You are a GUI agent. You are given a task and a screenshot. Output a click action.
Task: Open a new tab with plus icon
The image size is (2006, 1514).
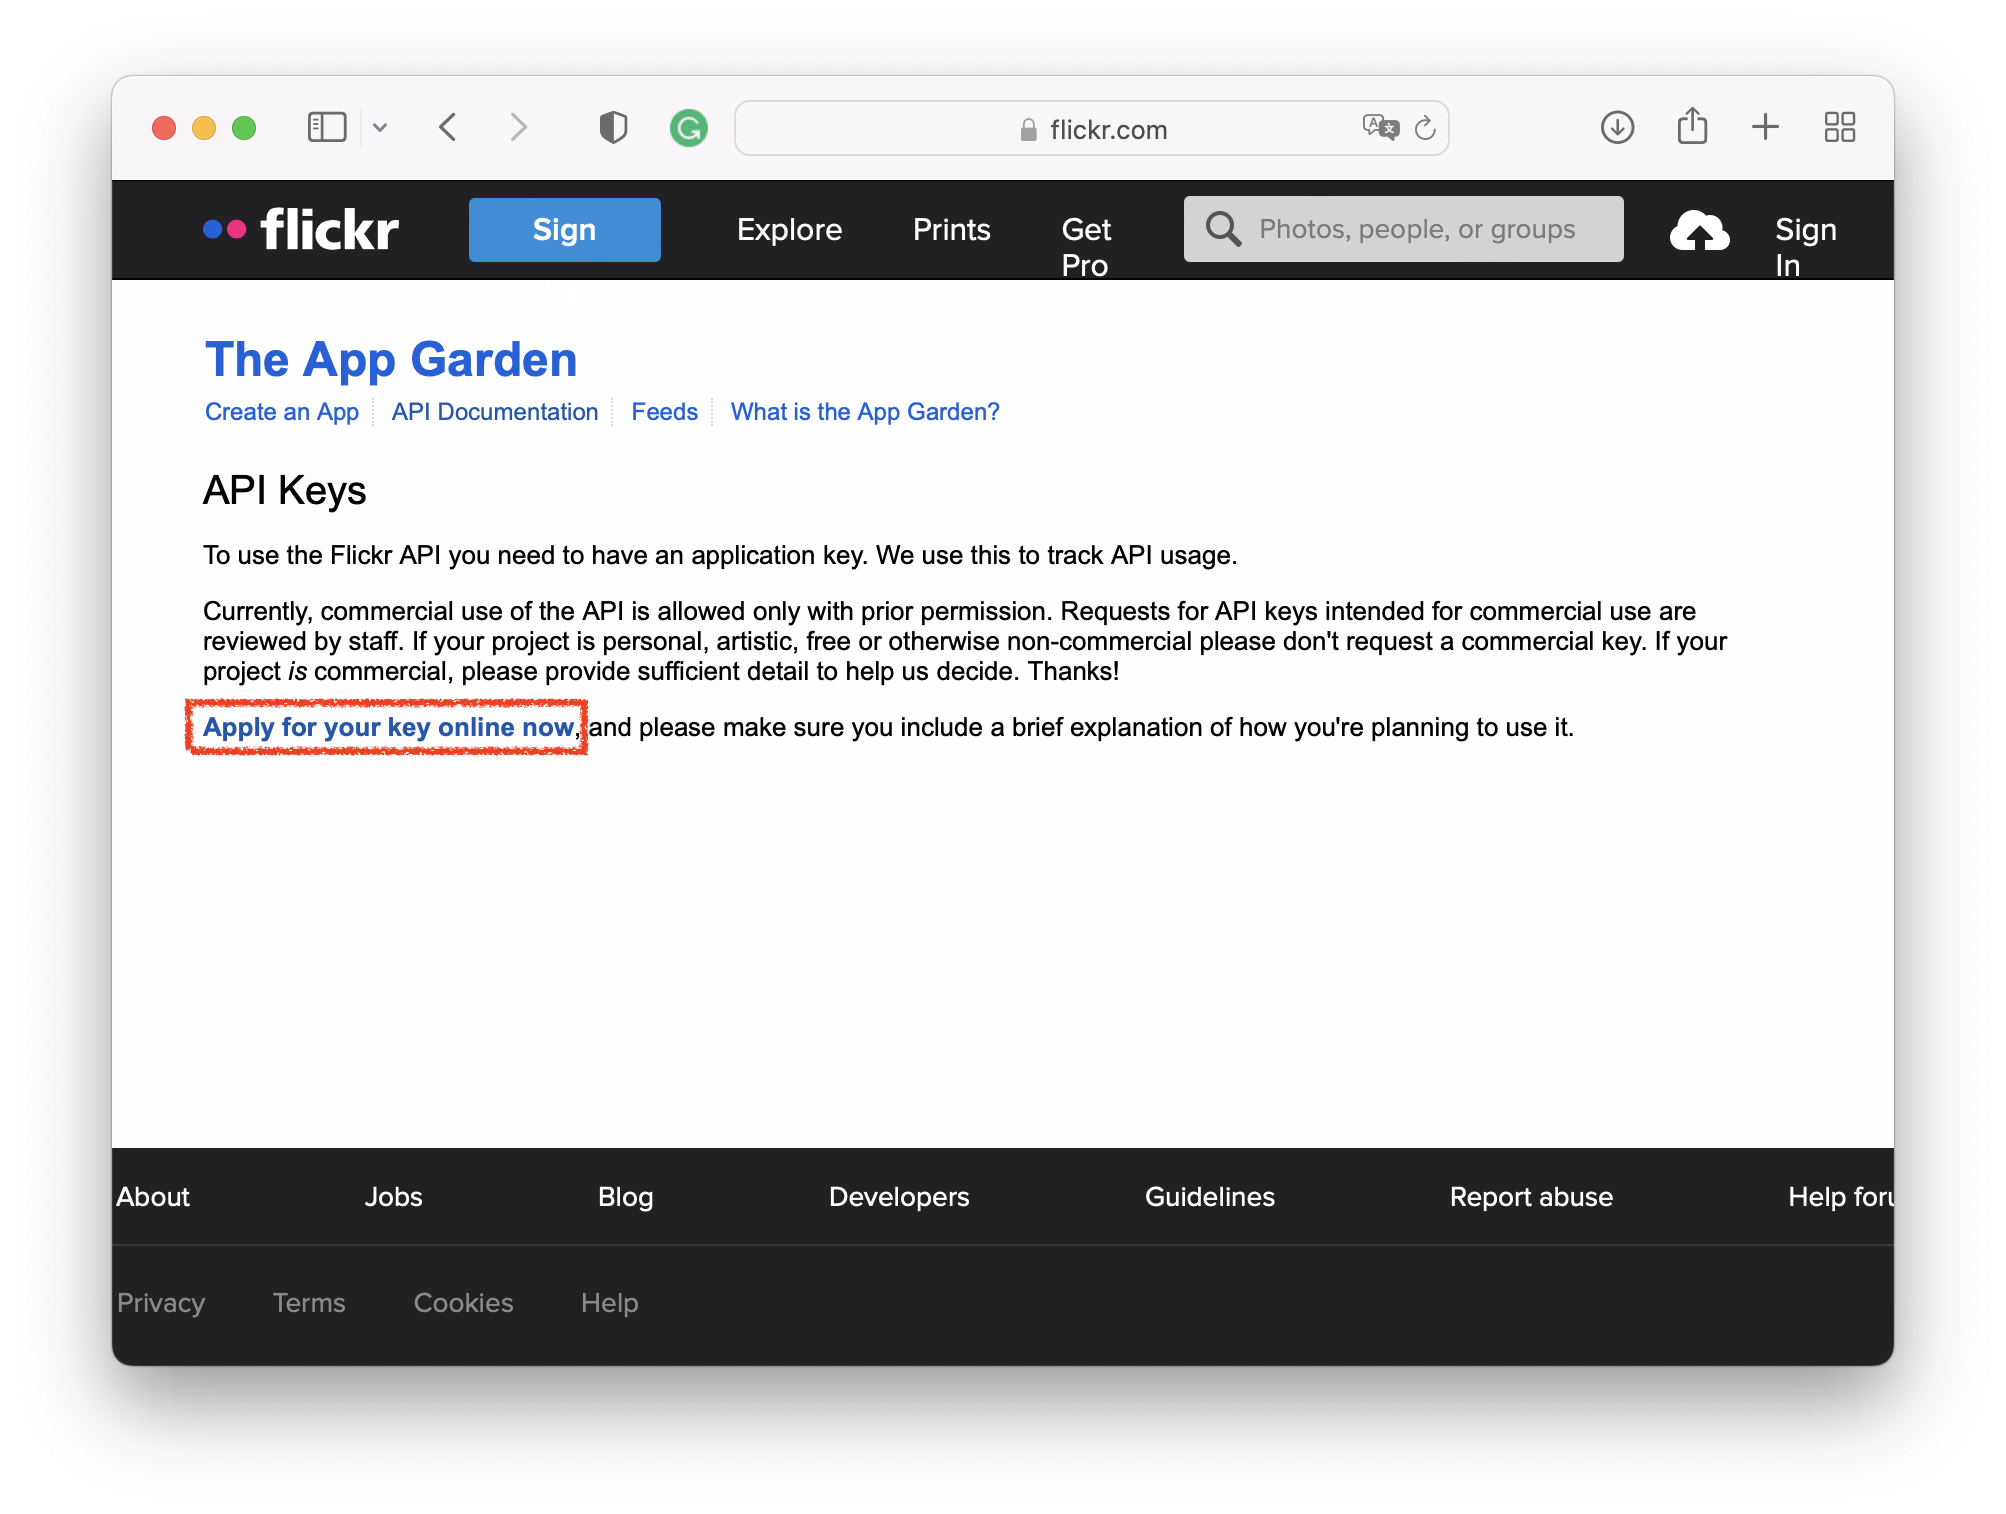click(x=1766, y=127)
